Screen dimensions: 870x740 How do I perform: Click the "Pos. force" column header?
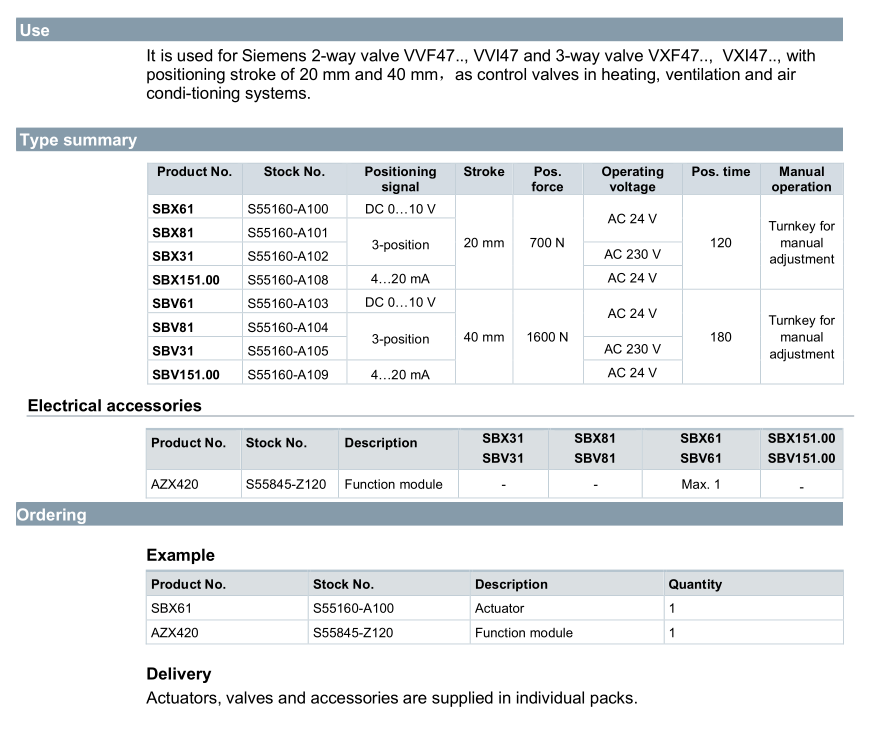[547, 179]
